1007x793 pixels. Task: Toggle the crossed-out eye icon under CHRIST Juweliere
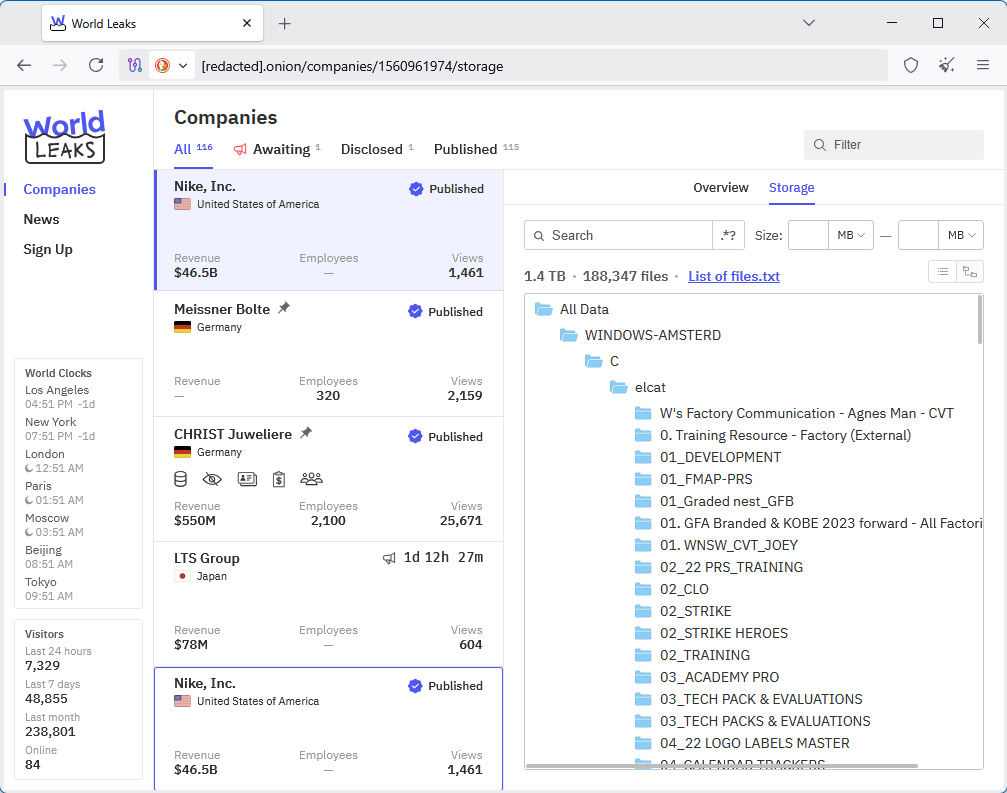click(212, 479)
